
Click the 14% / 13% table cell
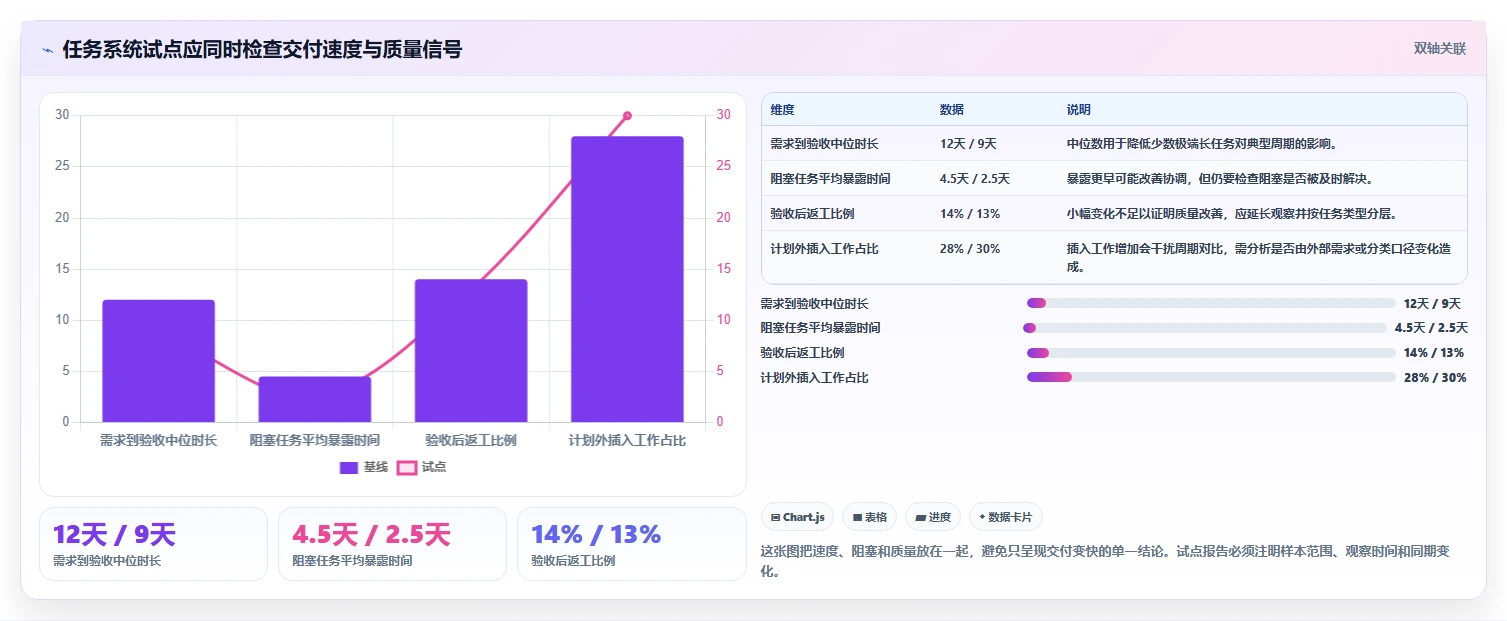tap(970, 214)
